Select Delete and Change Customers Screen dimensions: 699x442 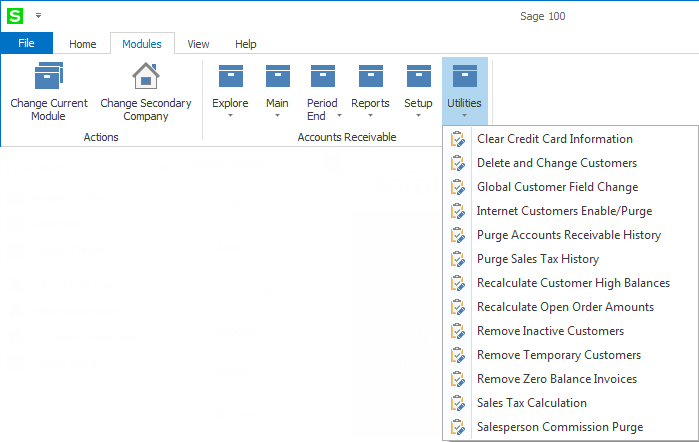(556, 163)
